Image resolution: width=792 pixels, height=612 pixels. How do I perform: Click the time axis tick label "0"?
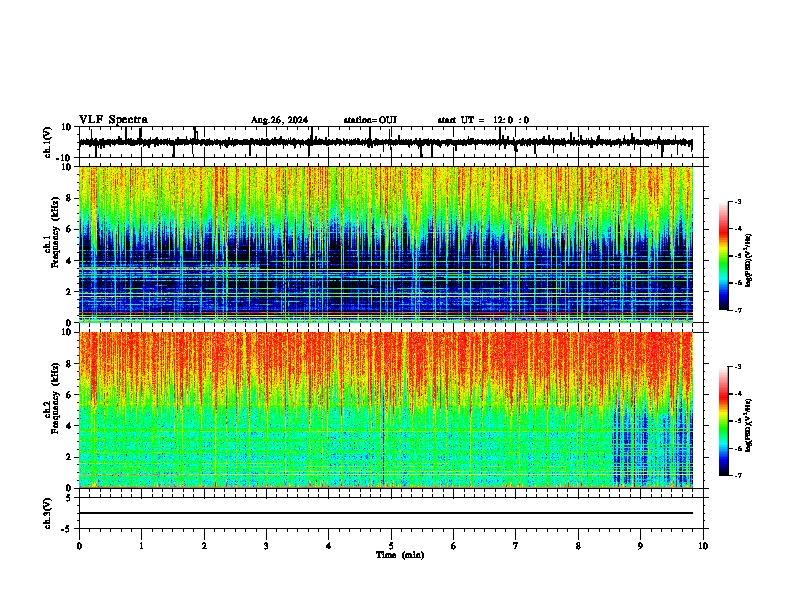click(x=79, y=546)
